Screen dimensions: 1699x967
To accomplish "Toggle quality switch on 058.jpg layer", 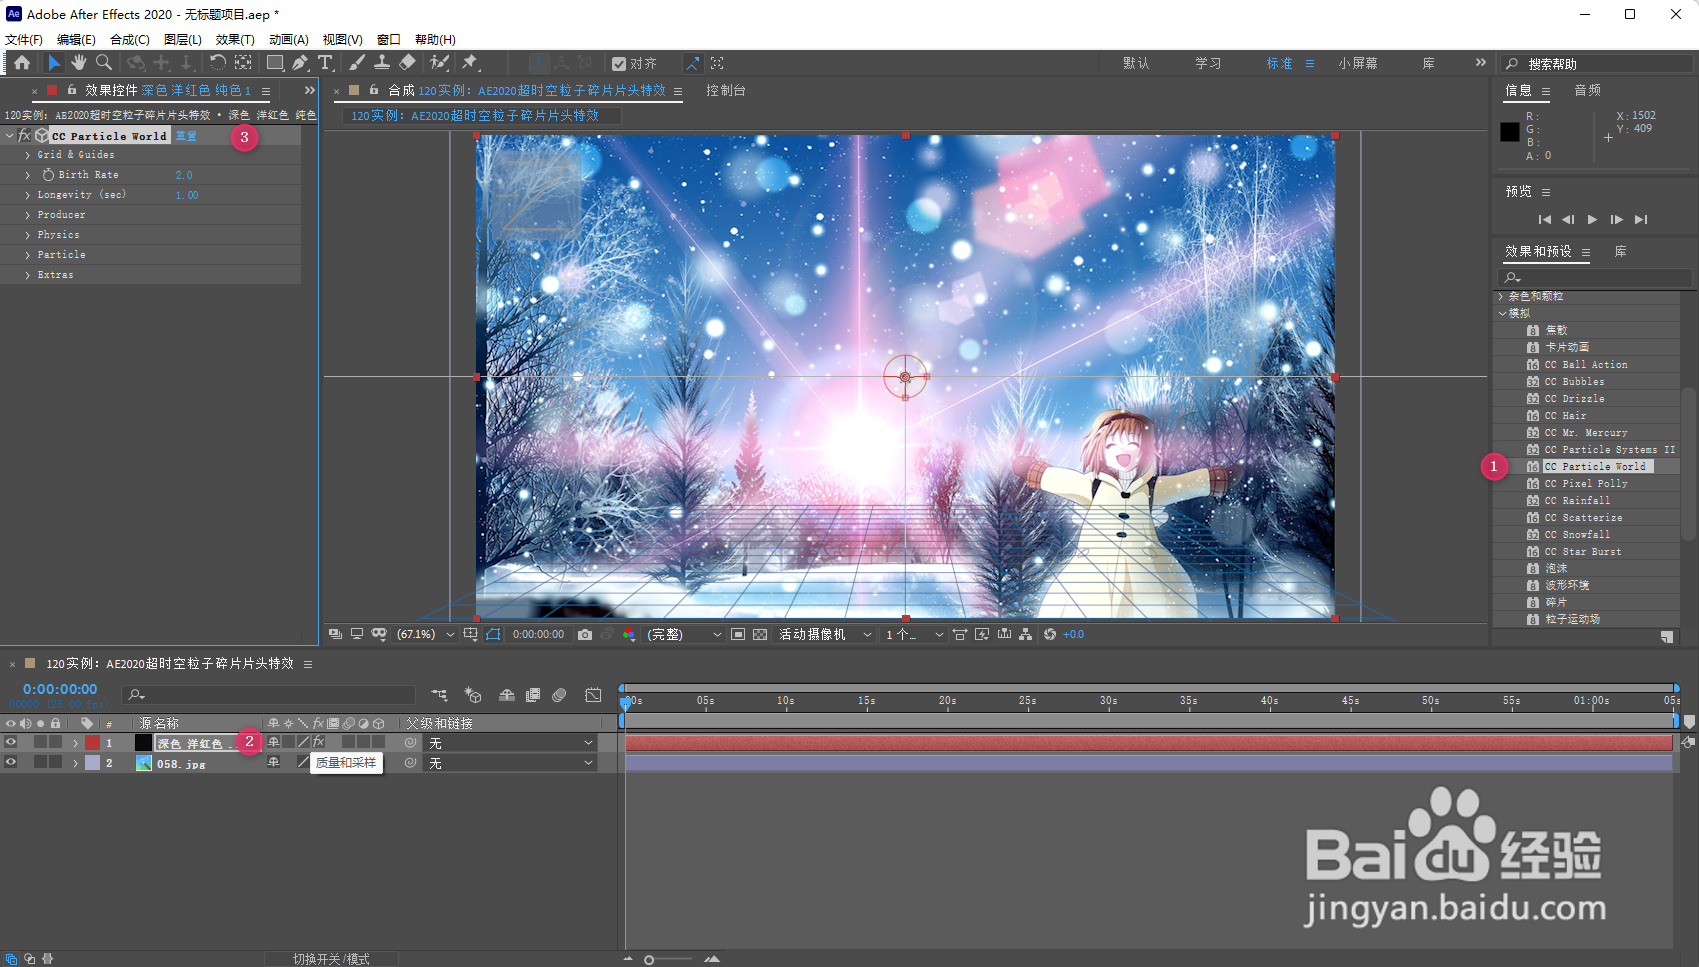I will click(303, 763).
